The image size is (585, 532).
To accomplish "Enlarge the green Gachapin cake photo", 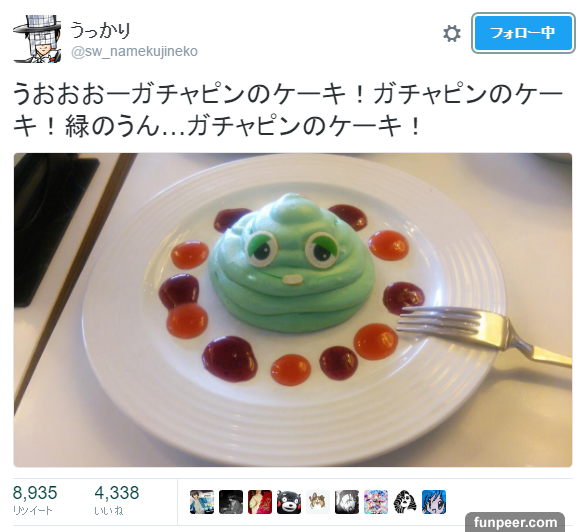I will [293, 310].
